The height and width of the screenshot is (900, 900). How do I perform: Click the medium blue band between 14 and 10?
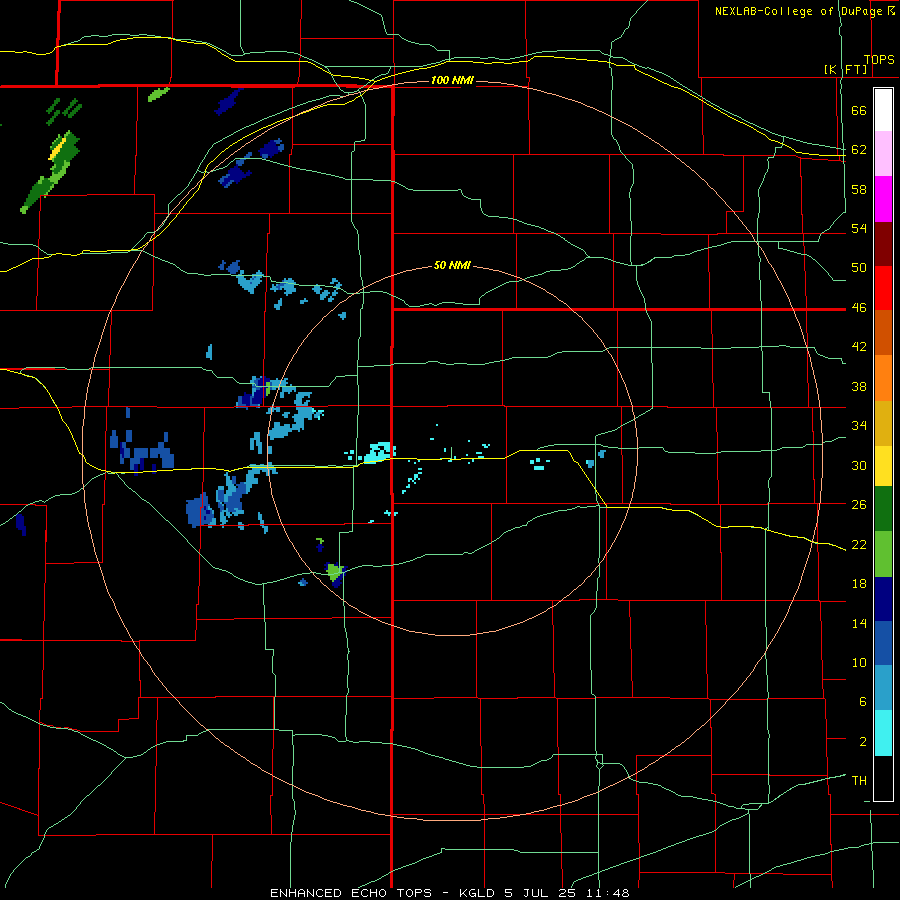pyautogui.click(x=883, y=643)
